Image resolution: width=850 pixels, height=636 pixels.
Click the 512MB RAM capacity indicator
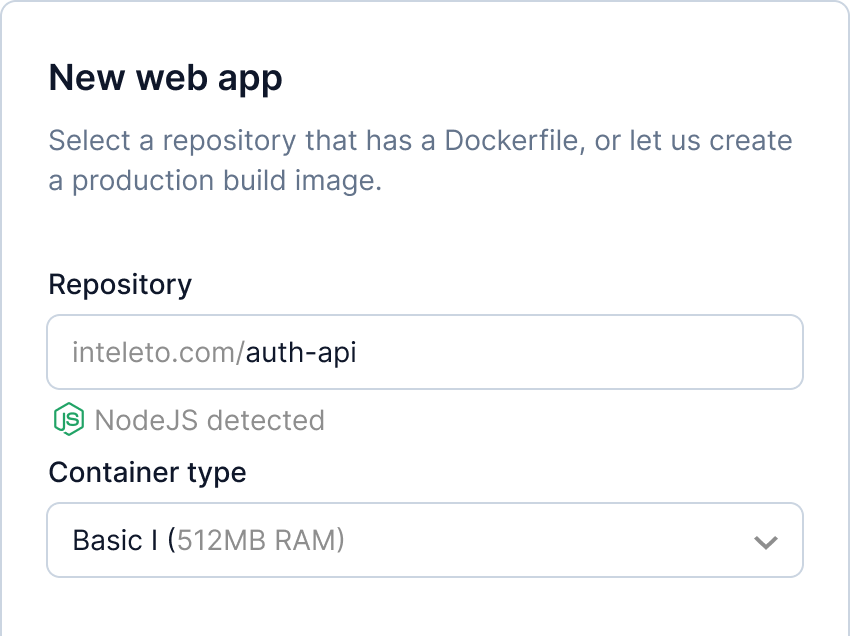(x=256, y=540)
